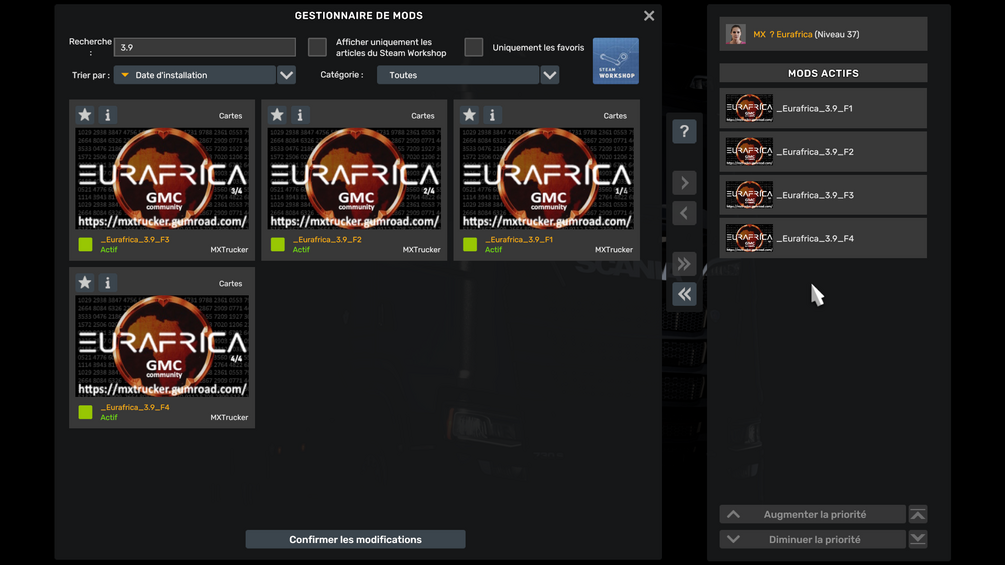Screen dimensions: 1005x565
Task: Open info for _Eurafrica_3.9_F3 mod
Action: (x=108, y=115)
